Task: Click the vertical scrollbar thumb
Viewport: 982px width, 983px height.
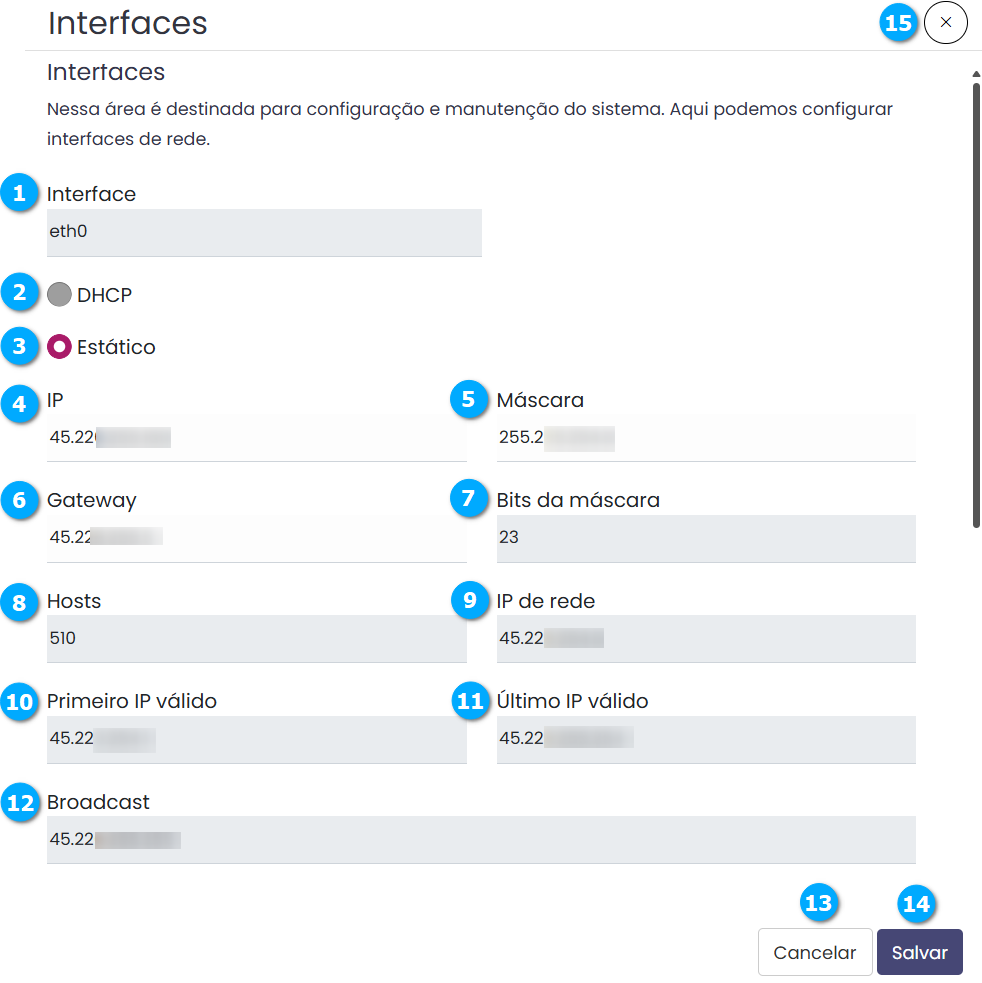Action: 976,300
